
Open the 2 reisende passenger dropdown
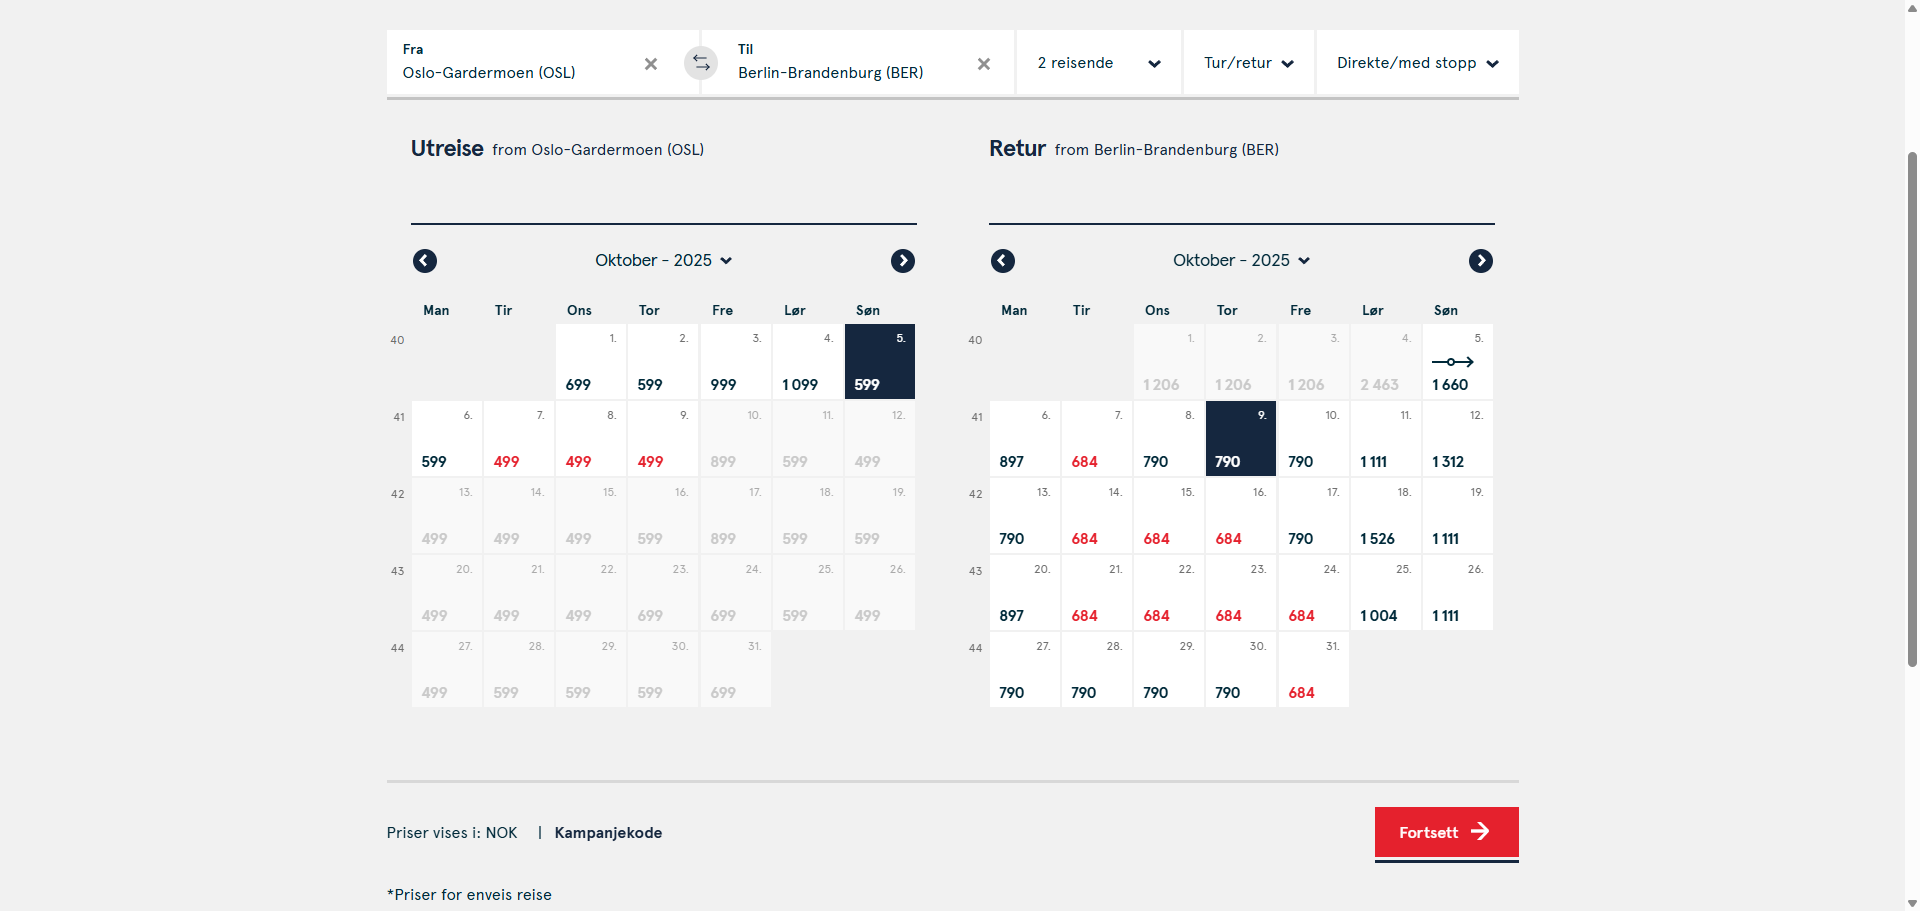coord(1099,63)
